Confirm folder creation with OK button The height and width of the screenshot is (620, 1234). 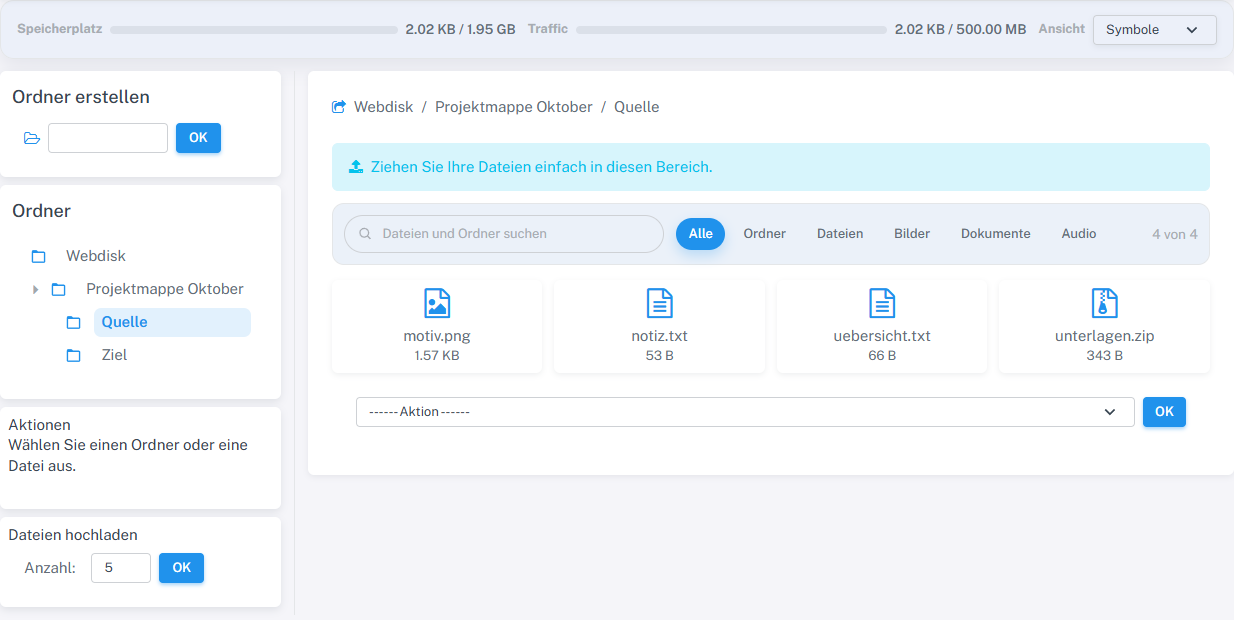[x=198, y=138]
